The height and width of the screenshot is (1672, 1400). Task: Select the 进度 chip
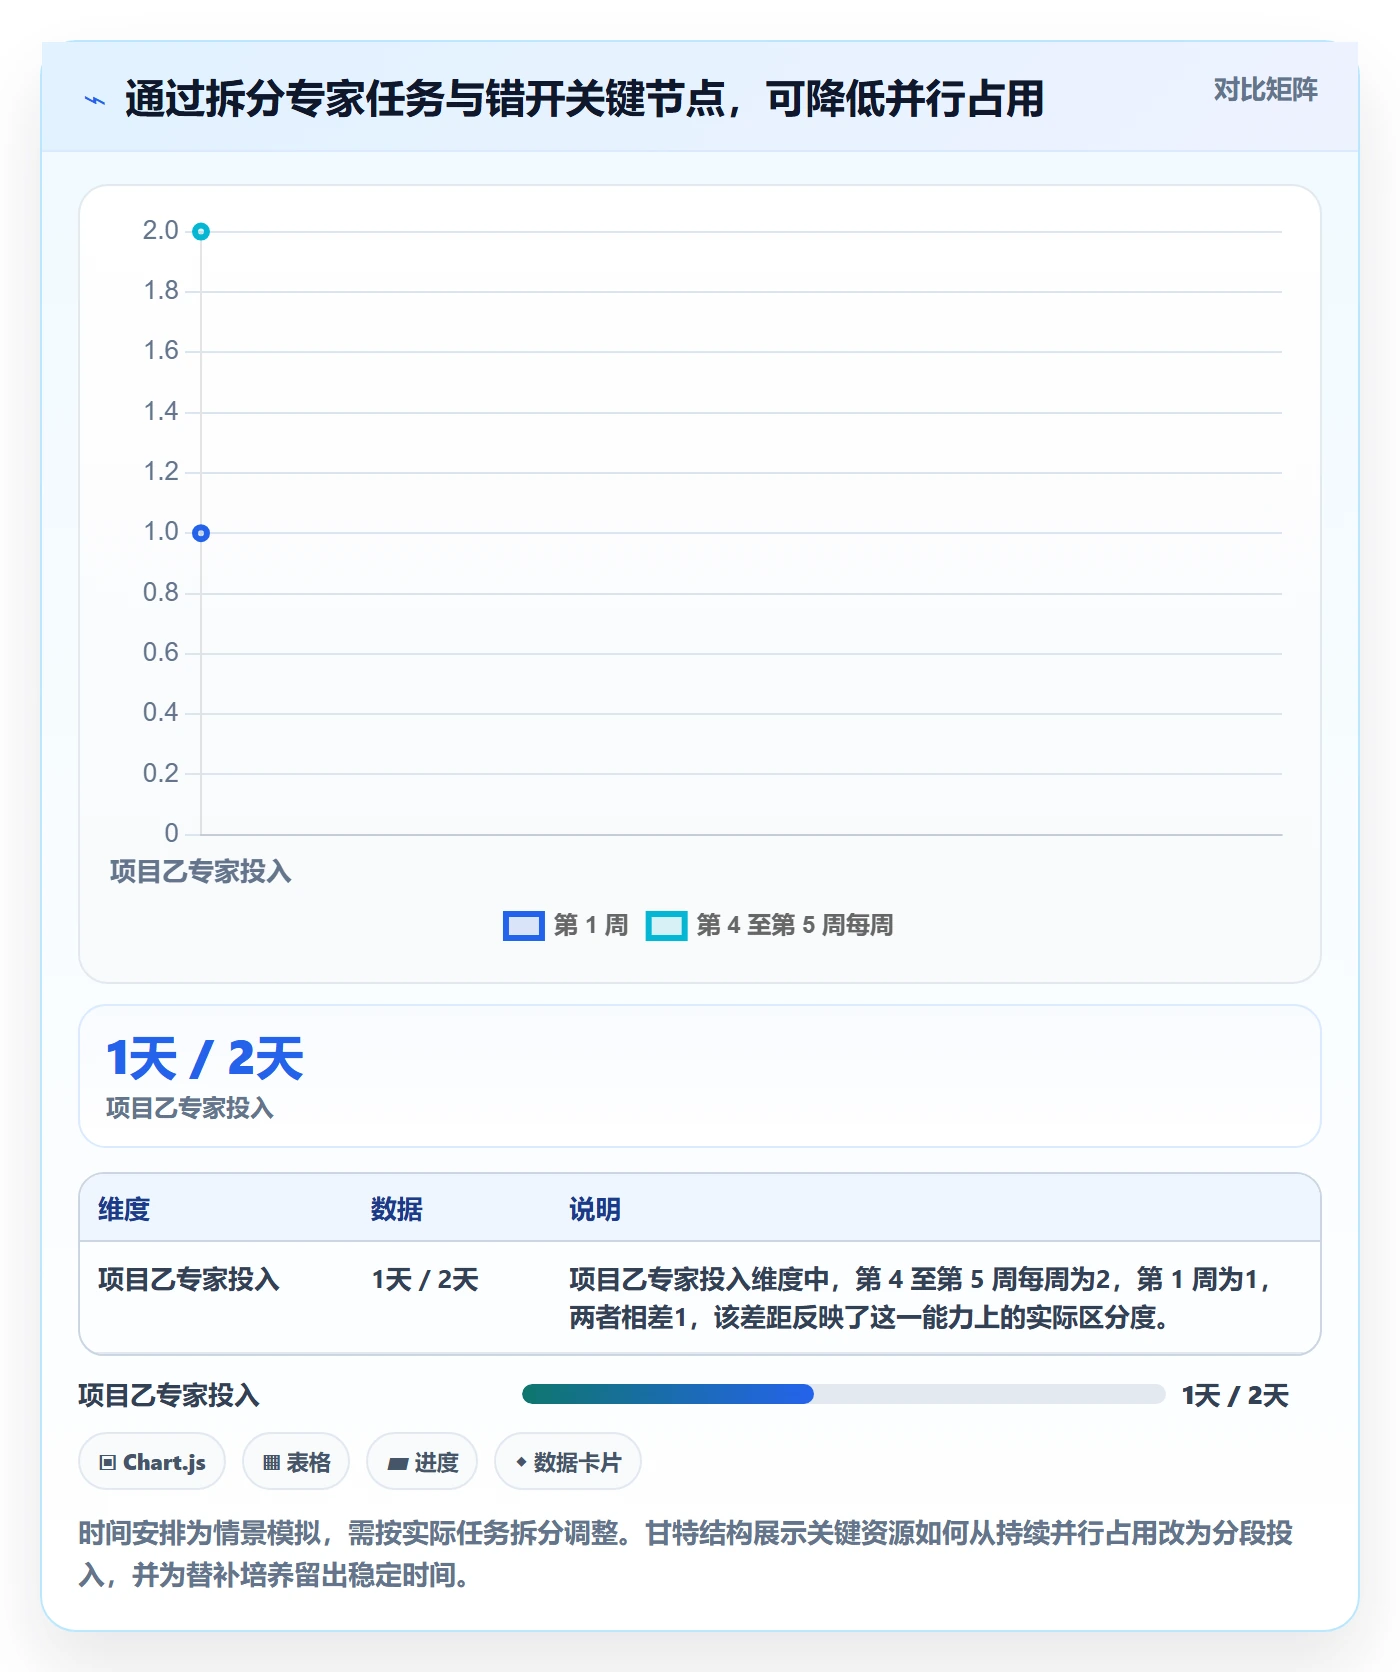pyautogui.click(x=422, y=1462)
